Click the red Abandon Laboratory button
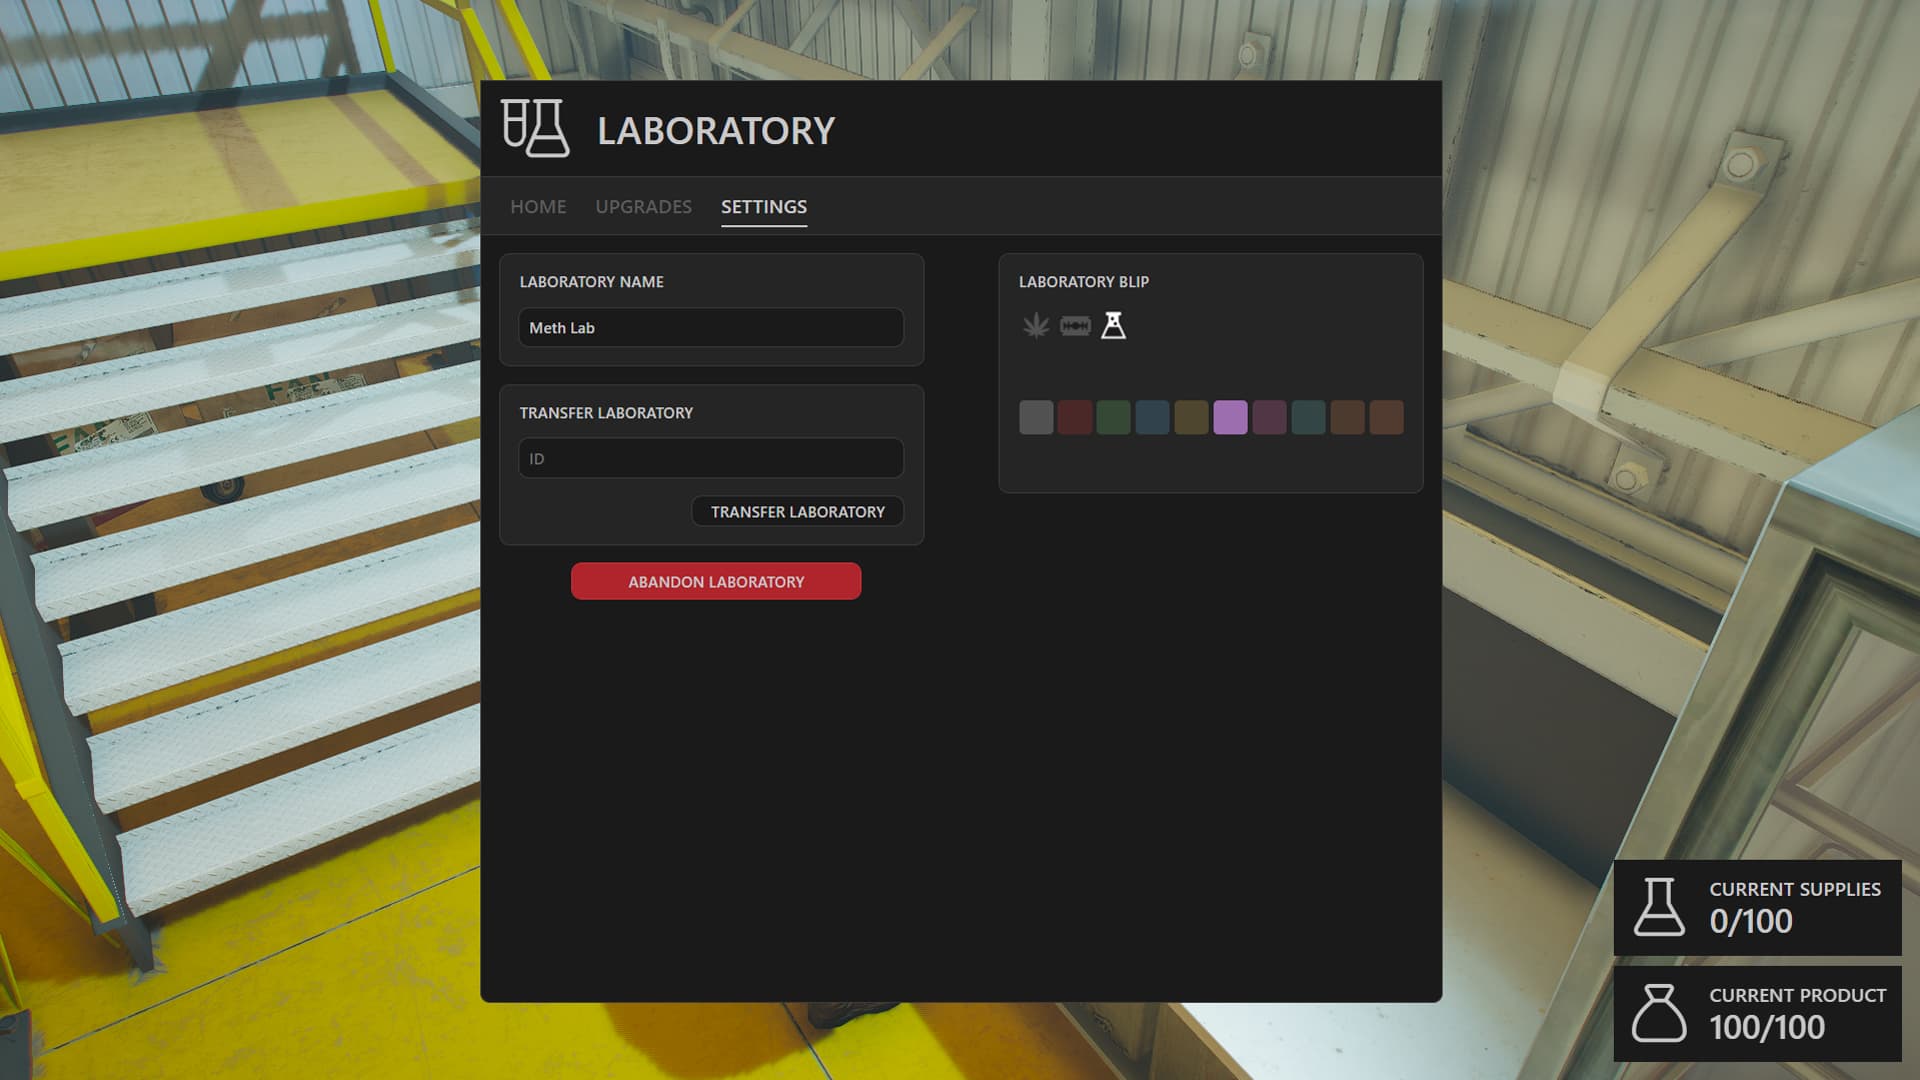The width and height of the screenshot is (1920, 1080). pyautogui.click(x=716, y=582)
